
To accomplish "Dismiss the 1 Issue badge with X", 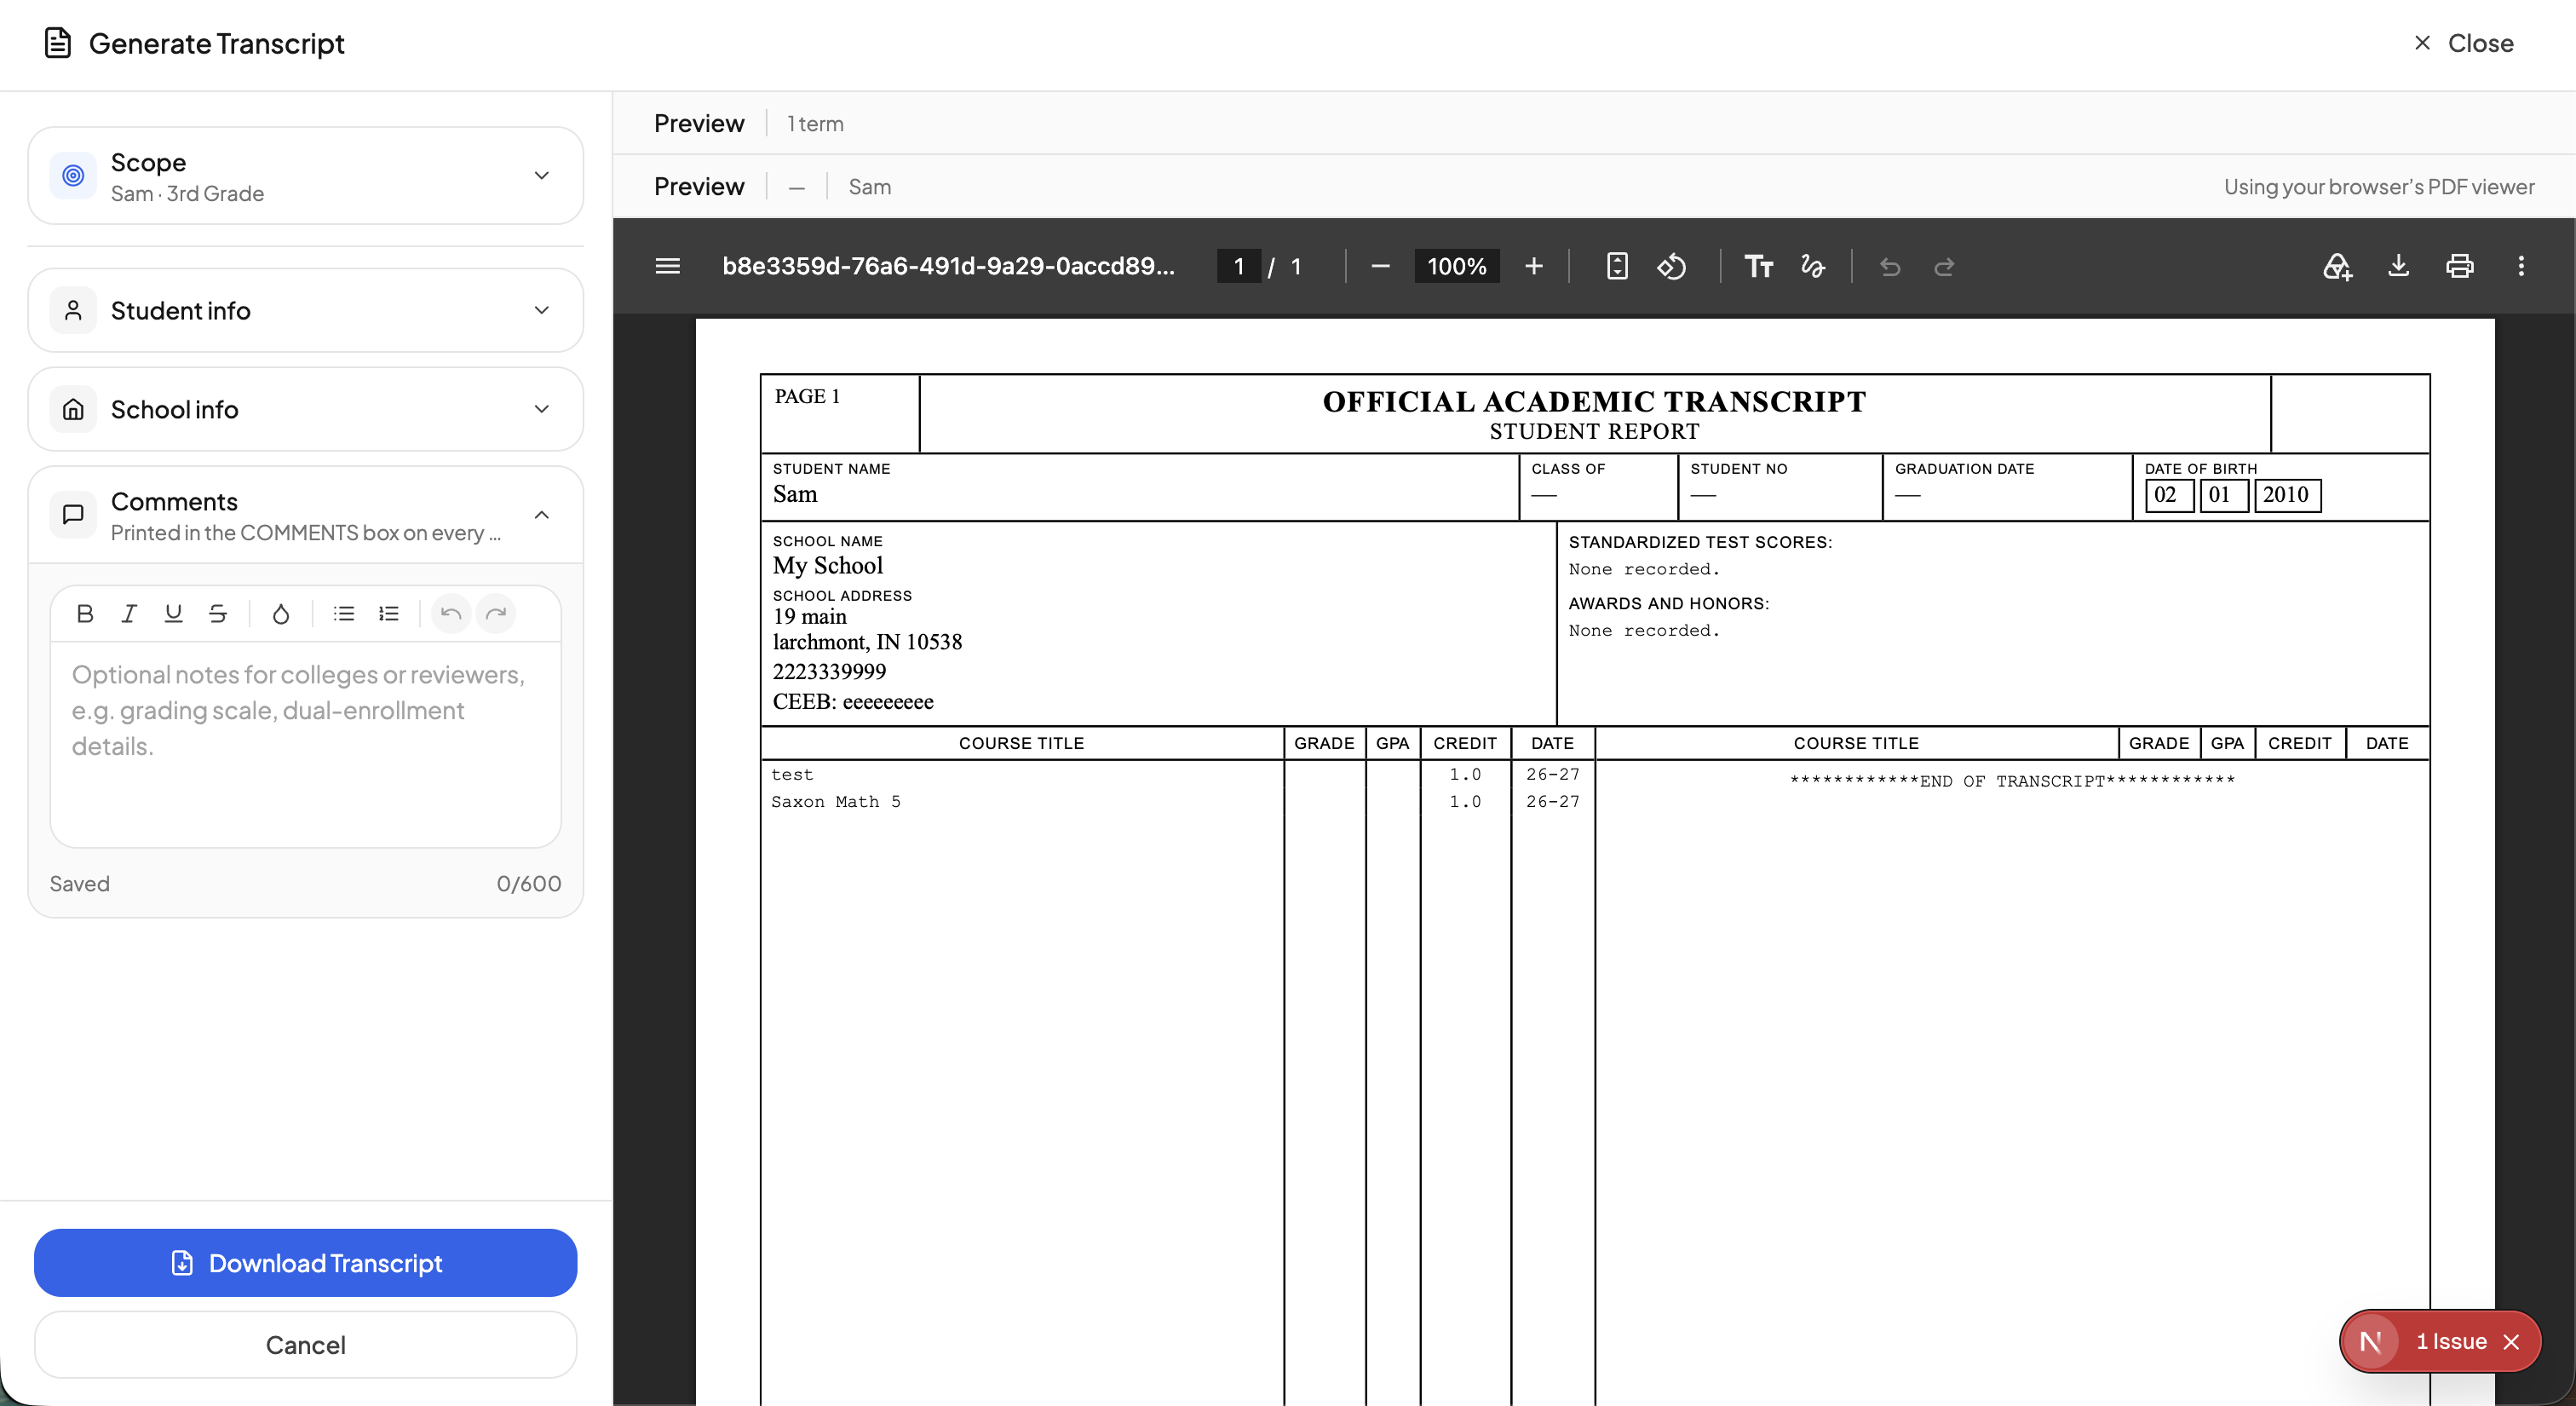I will tap(2511, 1342).
